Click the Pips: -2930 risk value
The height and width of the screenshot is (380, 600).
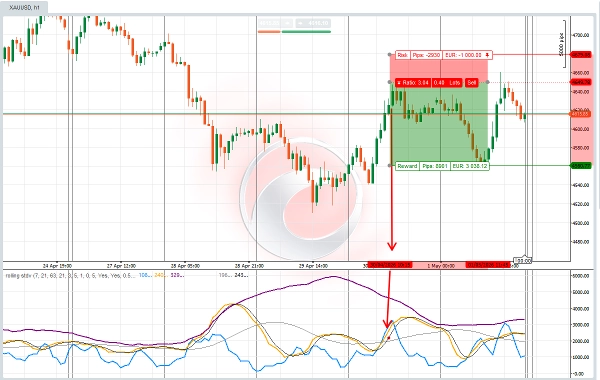point(426,55)
